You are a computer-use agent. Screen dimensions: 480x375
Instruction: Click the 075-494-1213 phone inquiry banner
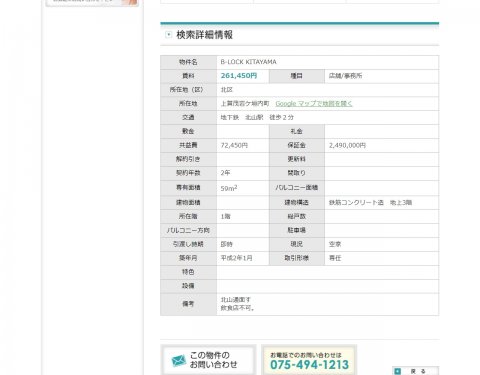coord(309,360)
